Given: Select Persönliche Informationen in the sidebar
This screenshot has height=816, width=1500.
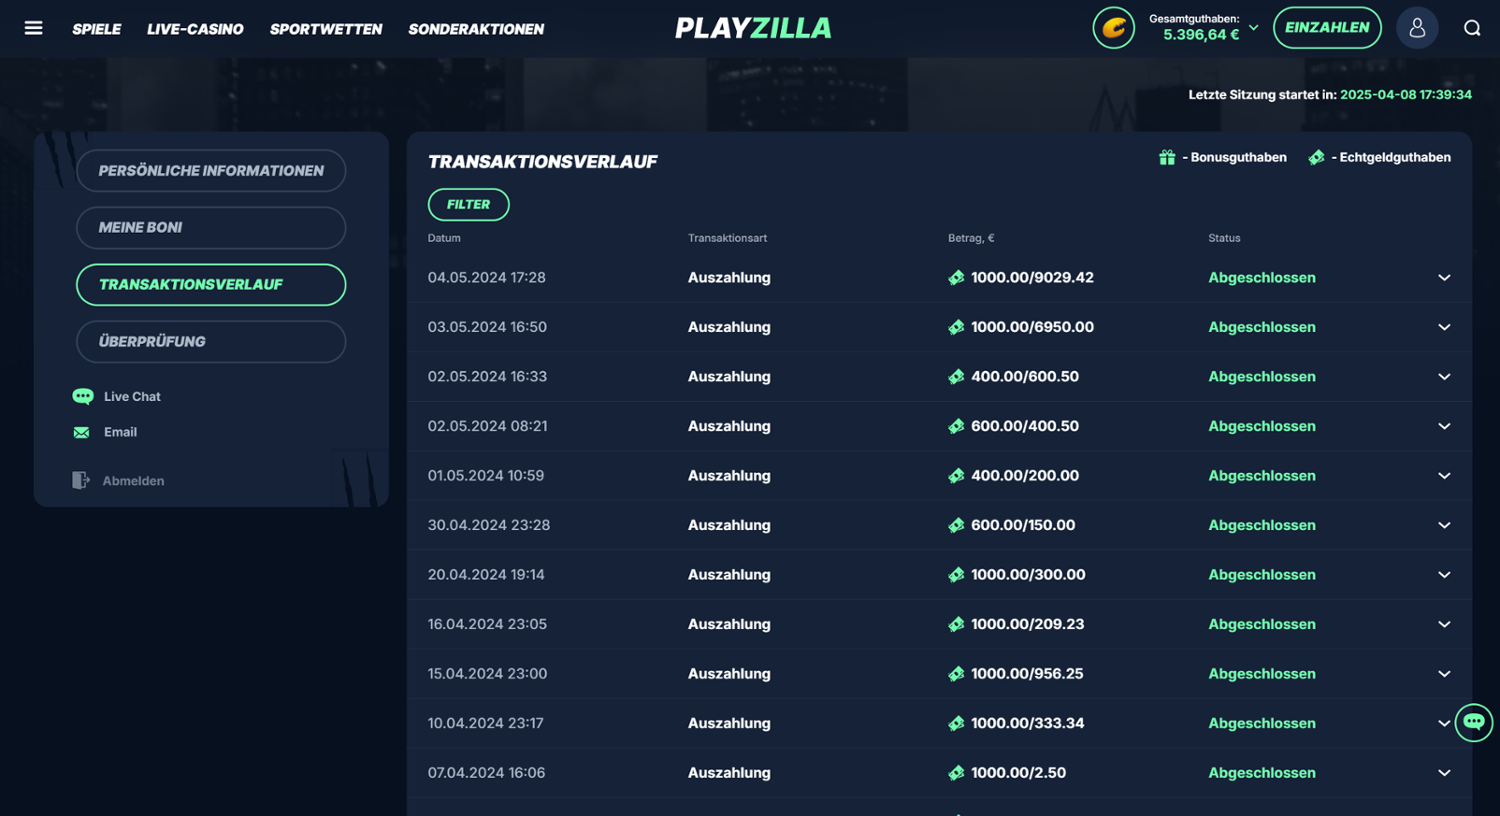Looking at the screenshot, I should [x=211, y=171].
